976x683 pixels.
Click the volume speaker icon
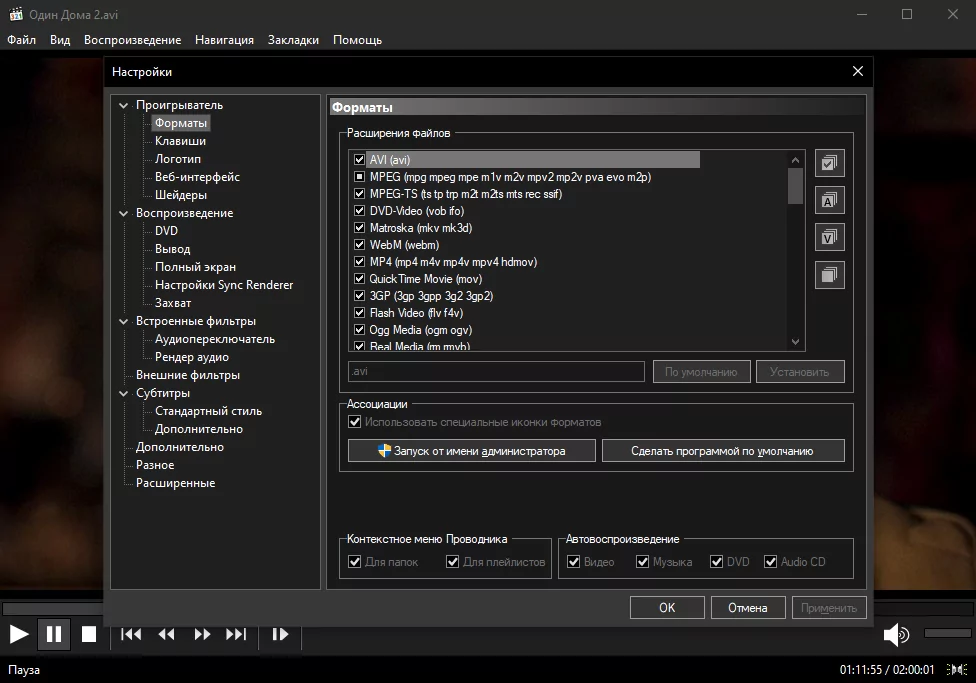(895, 634)
